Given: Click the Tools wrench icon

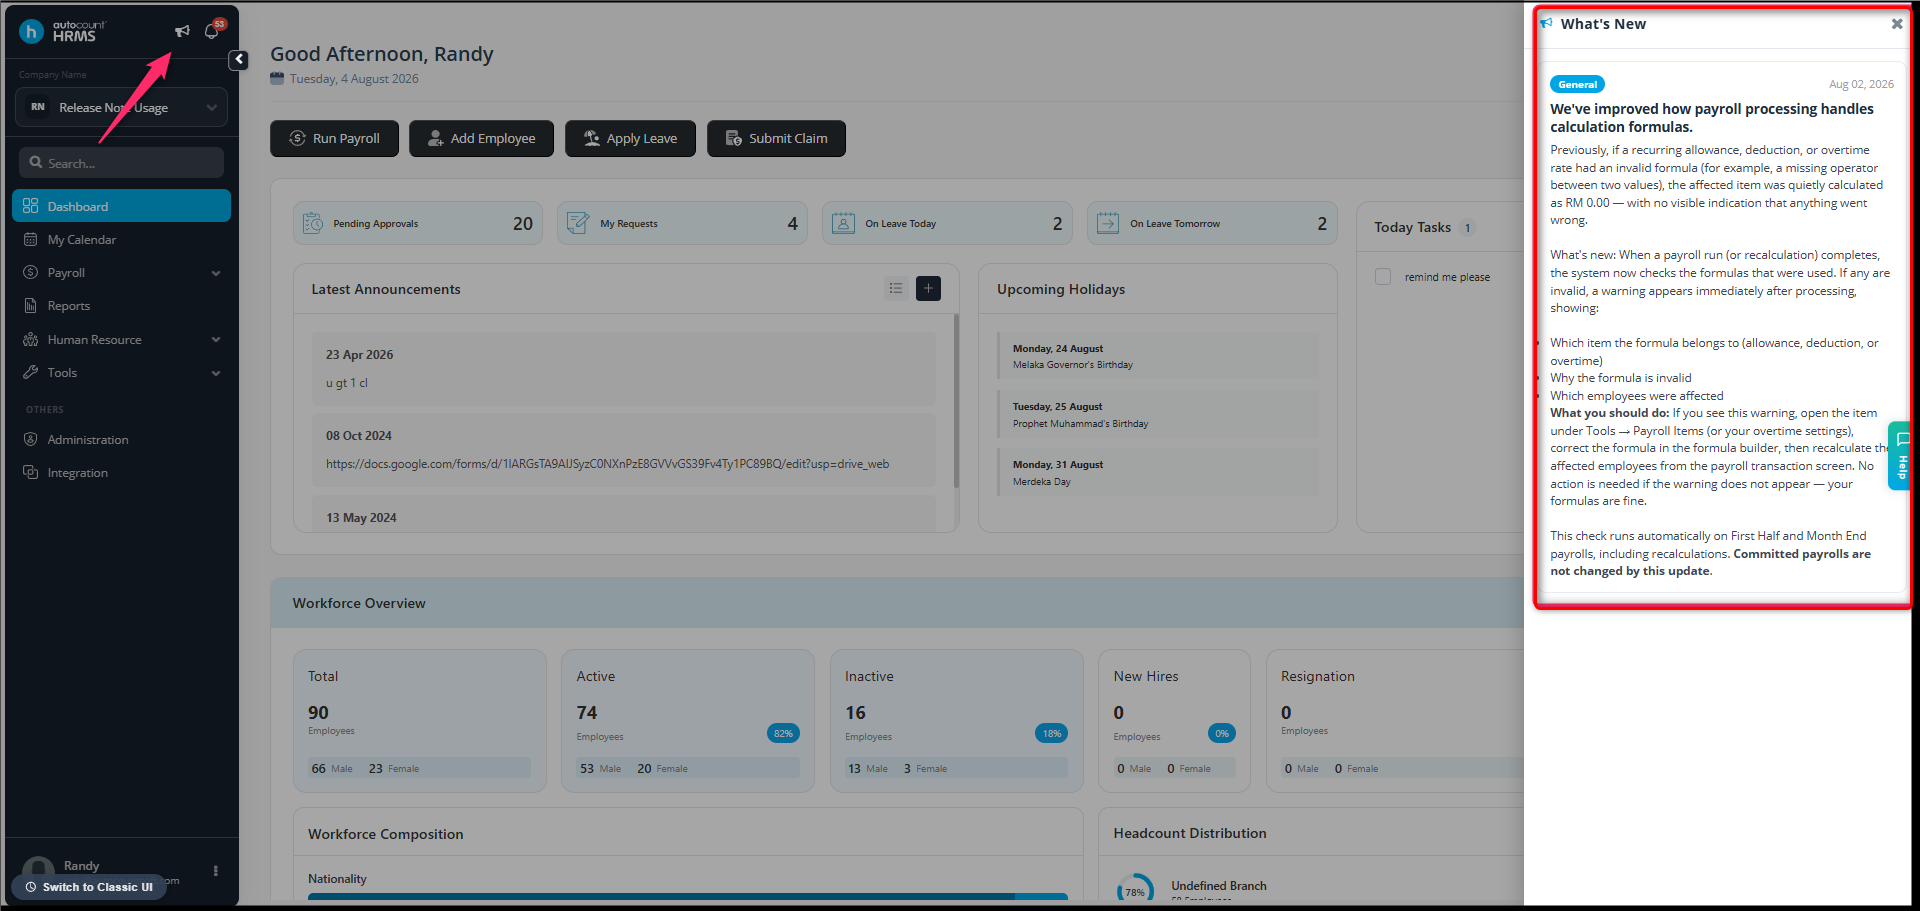Looking at the screenshot, I should pyautogui.click(x=31, y=372).
